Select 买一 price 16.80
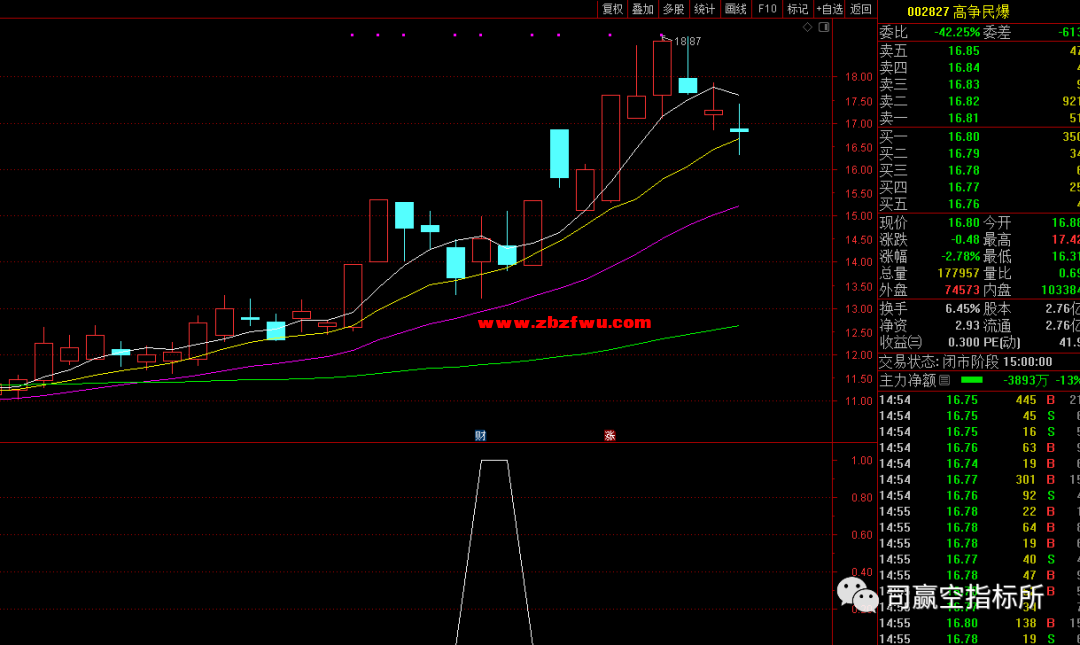1080x645 pixels. point(964,136)
